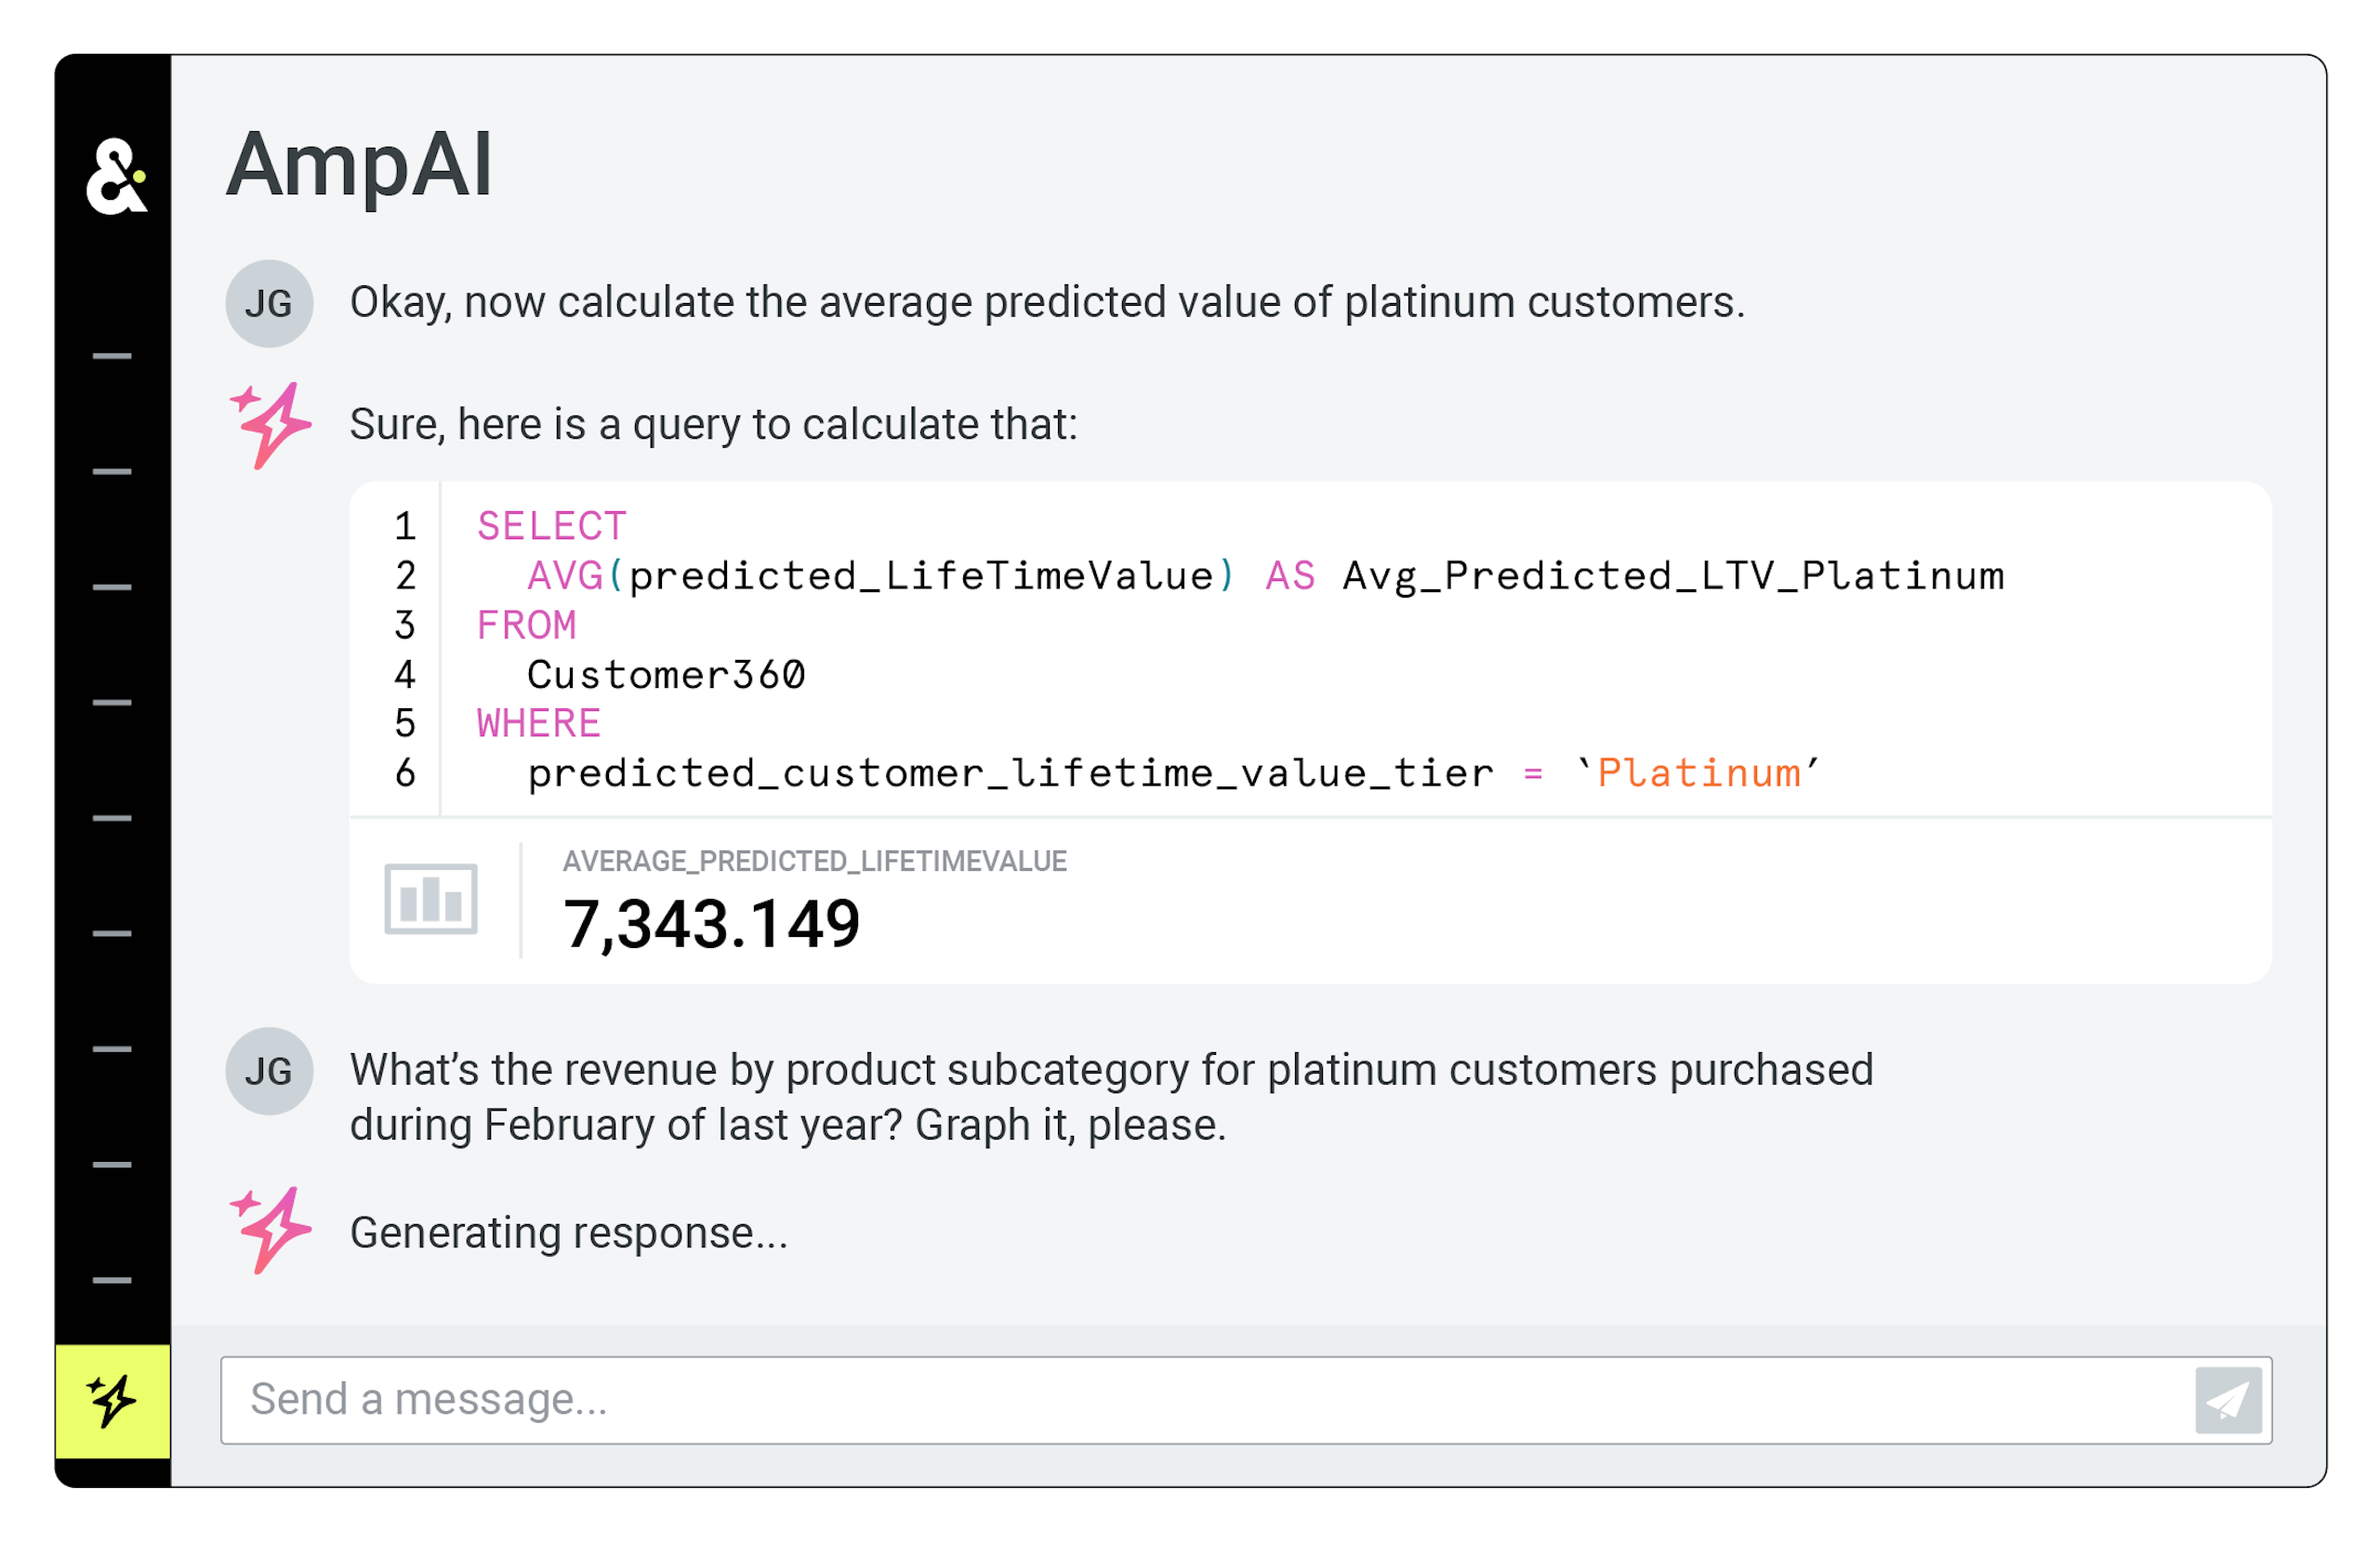Click the SELECT keyword in the query
This screenshot has width=2380, height=1542.
pos(551,526)
